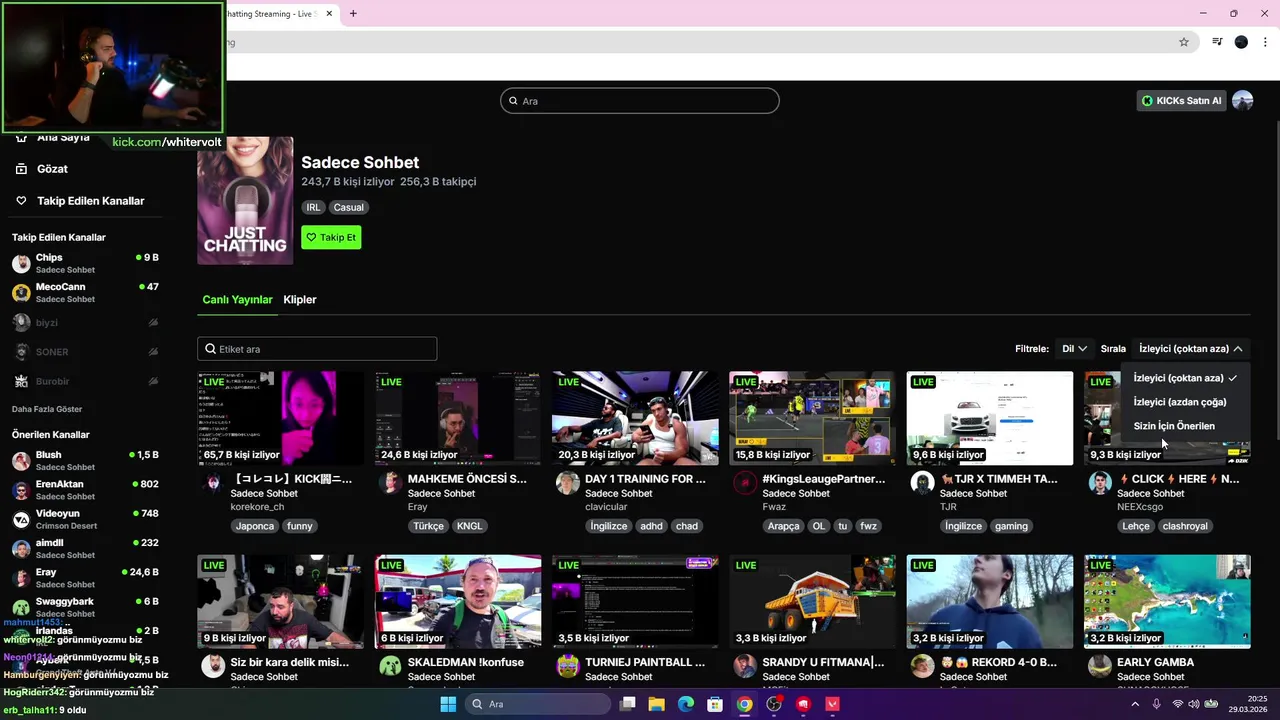Open offline biyzi channel avatar

point(21,322)
